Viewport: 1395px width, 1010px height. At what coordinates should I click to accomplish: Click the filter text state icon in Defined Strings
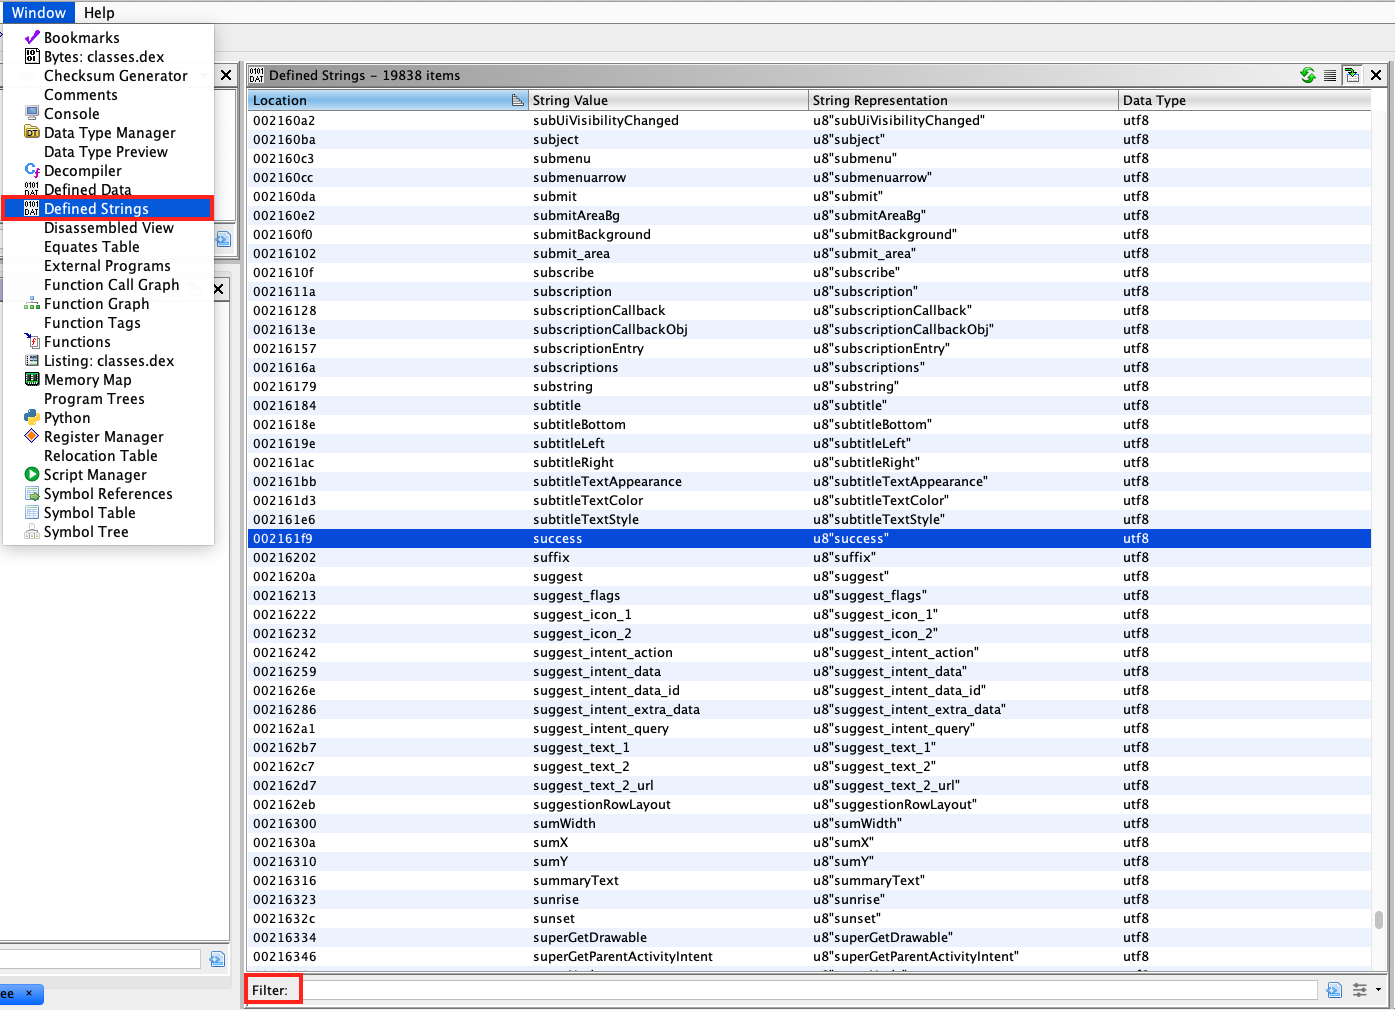(1334, 990)
